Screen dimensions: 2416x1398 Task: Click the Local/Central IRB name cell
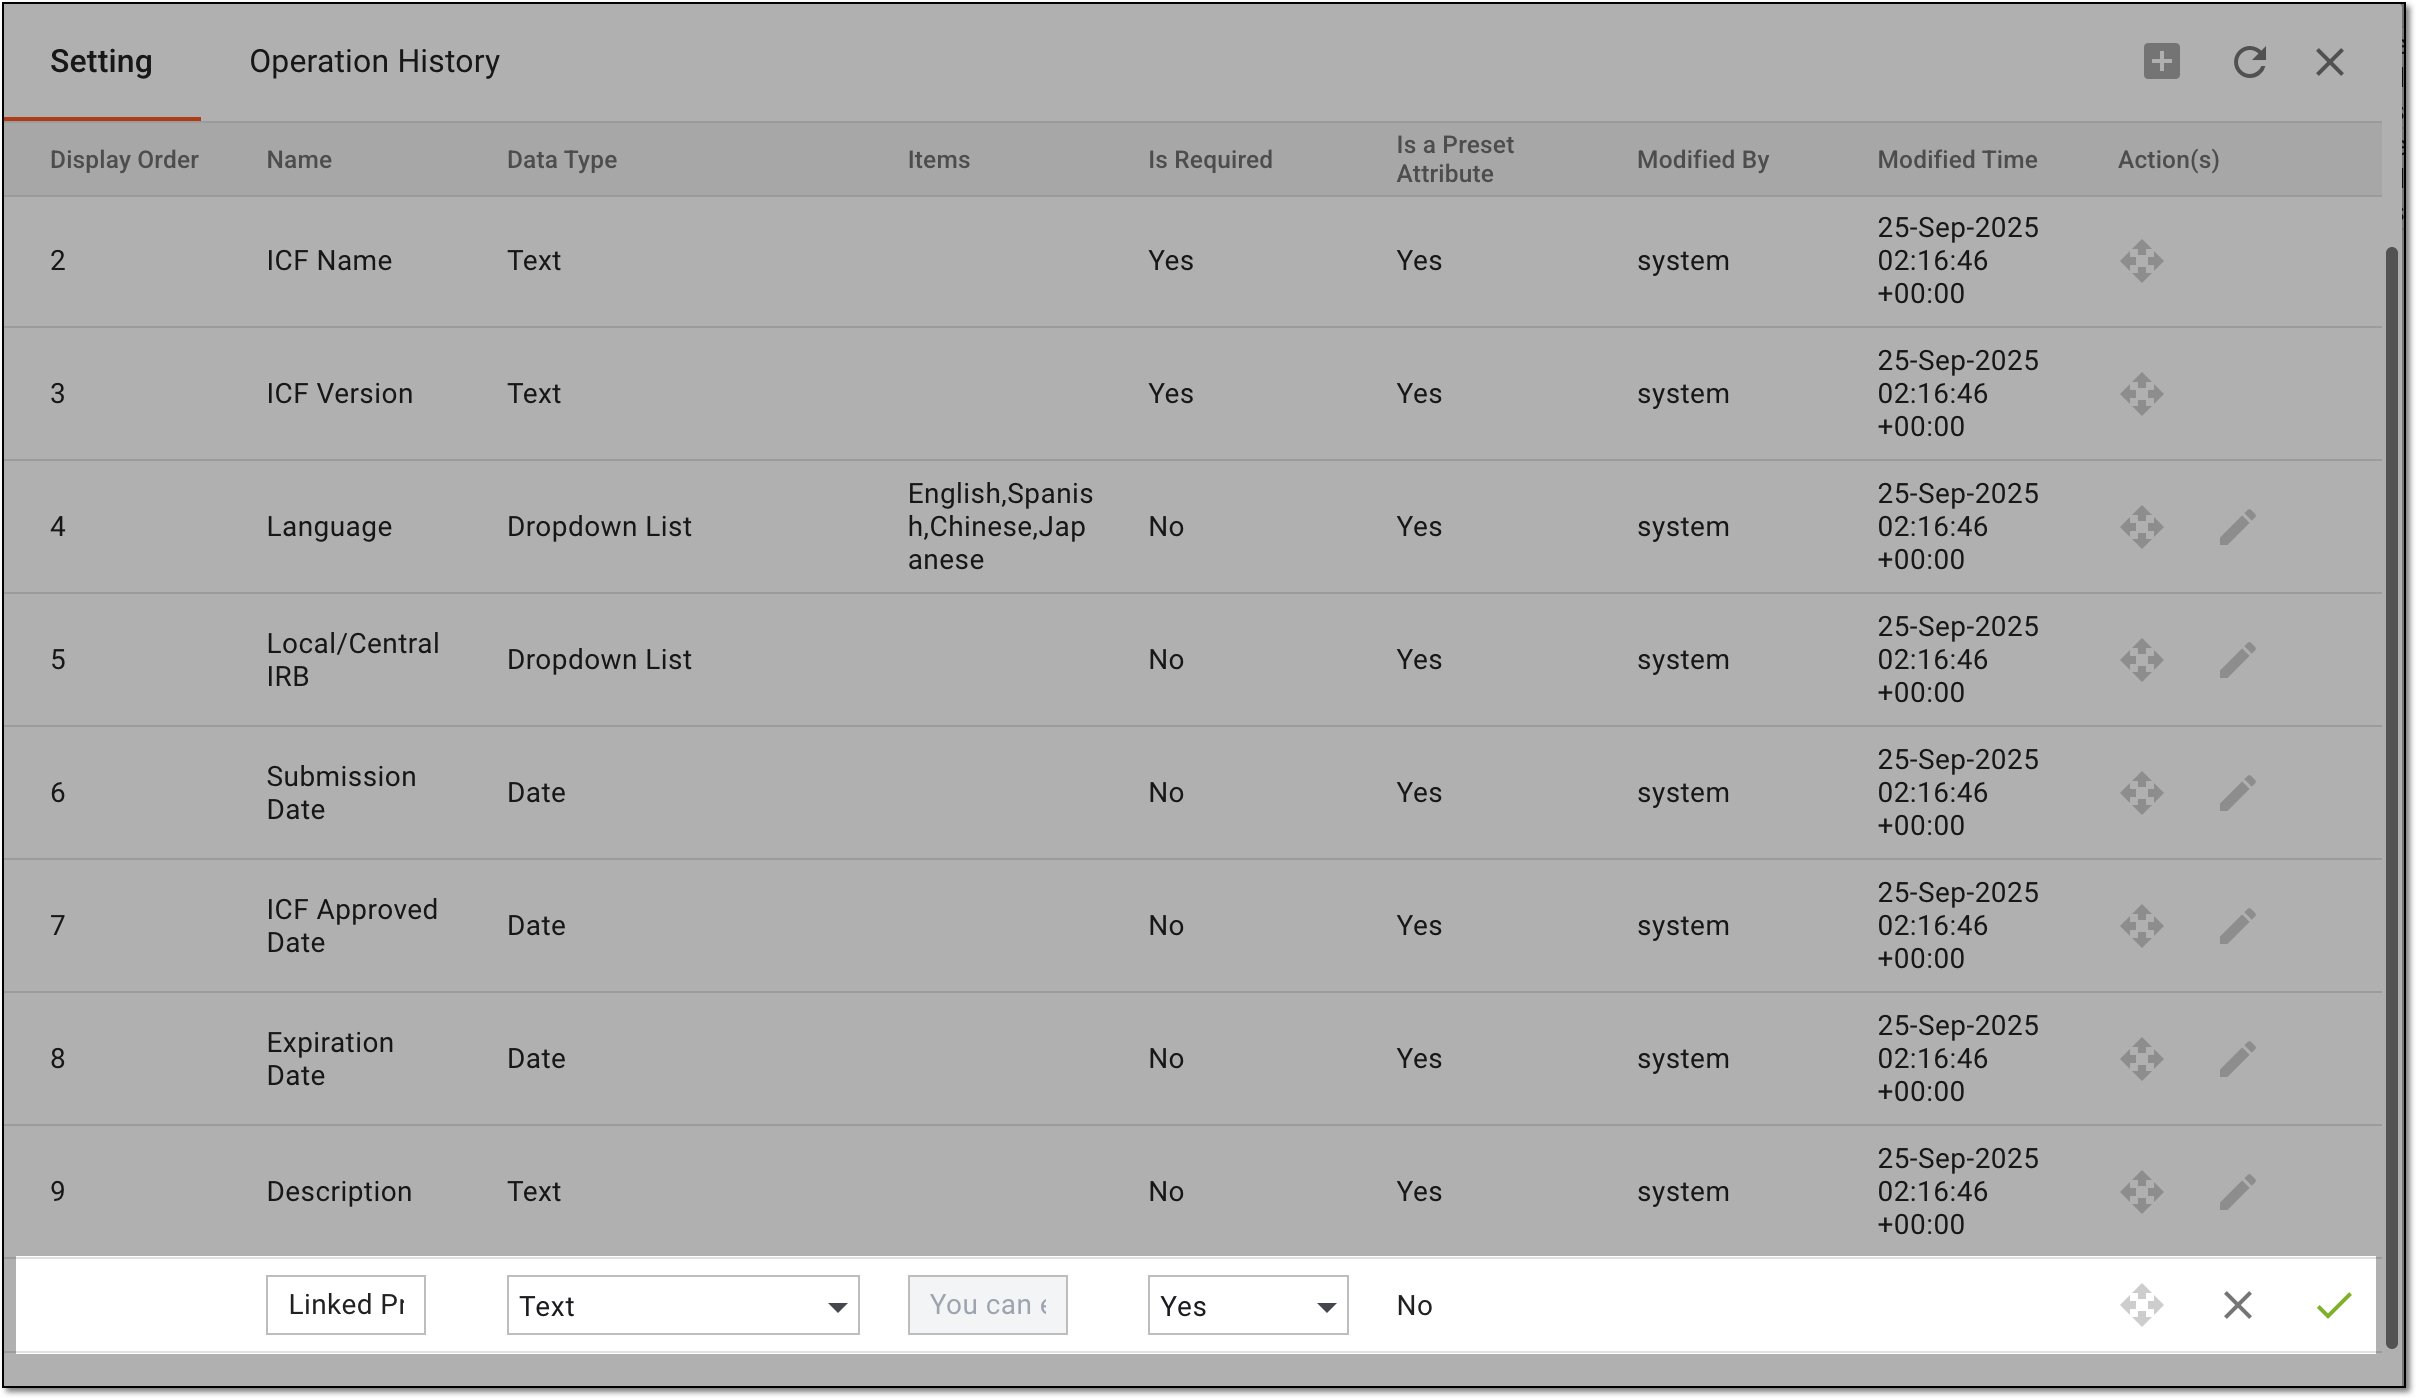coord(352,660)
